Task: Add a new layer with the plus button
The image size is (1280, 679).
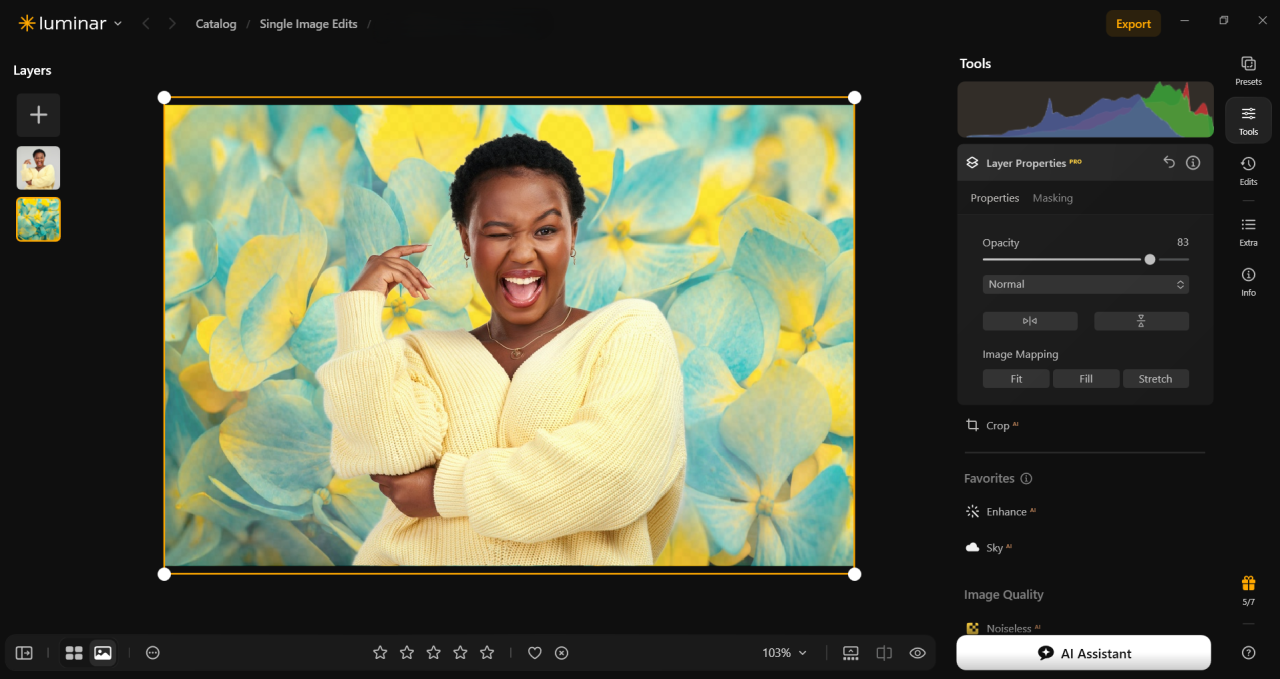Action: pos(38,115)
